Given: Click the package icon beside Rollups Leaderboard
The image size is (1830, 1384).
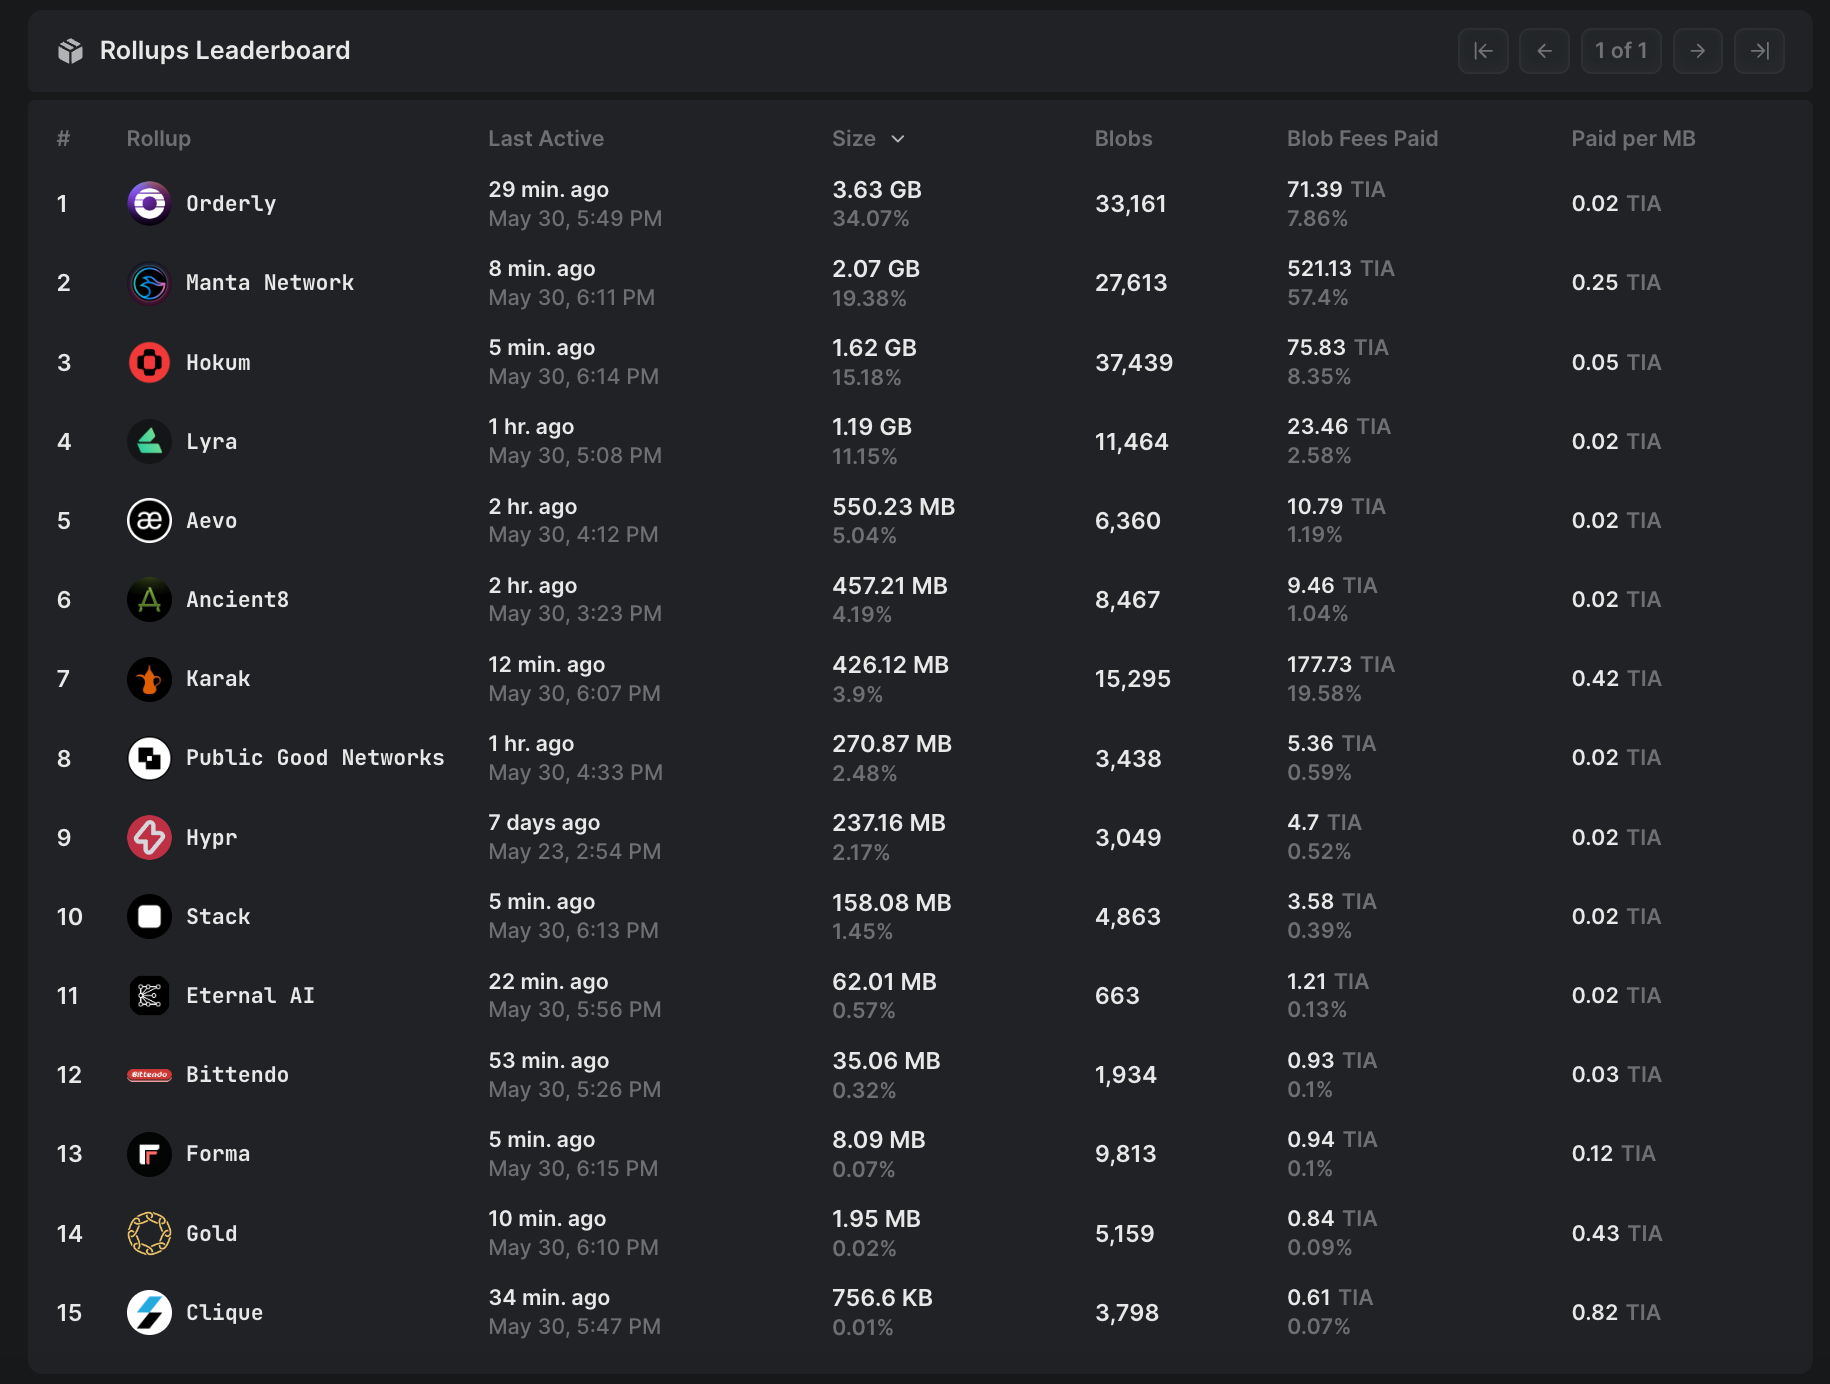Looking at the screenshot, I should click(x=69, y=50).
